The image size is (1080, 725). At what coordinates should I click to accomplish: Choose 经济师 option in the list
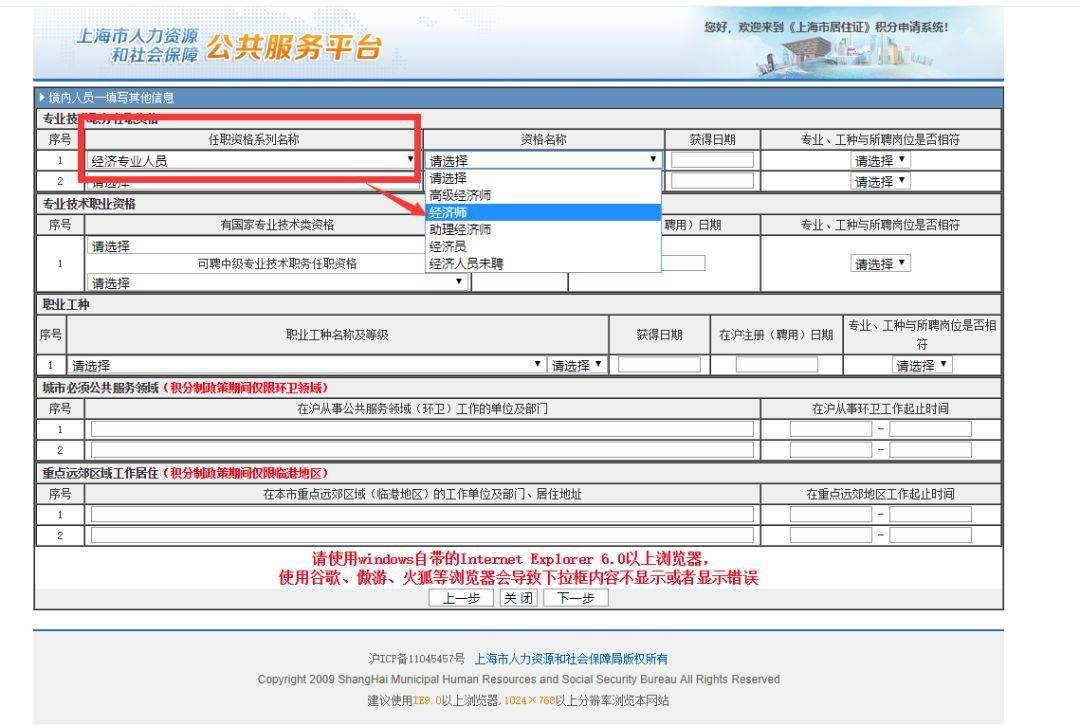543,213
